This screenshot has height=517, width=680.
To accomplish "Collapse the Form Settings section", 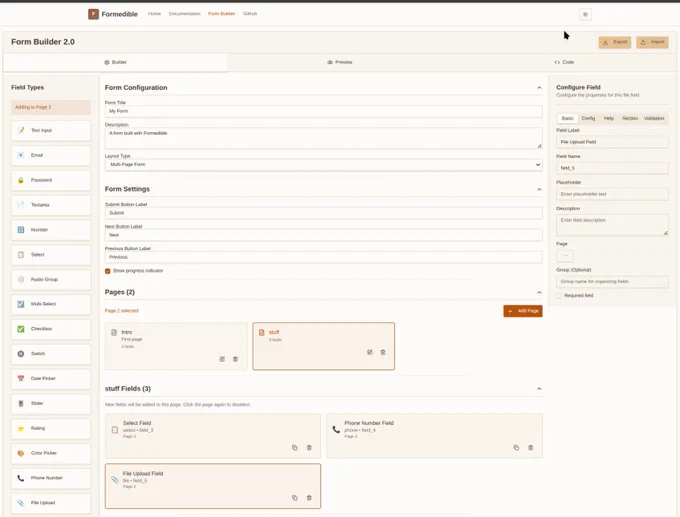I will click(x=539, y=189).
